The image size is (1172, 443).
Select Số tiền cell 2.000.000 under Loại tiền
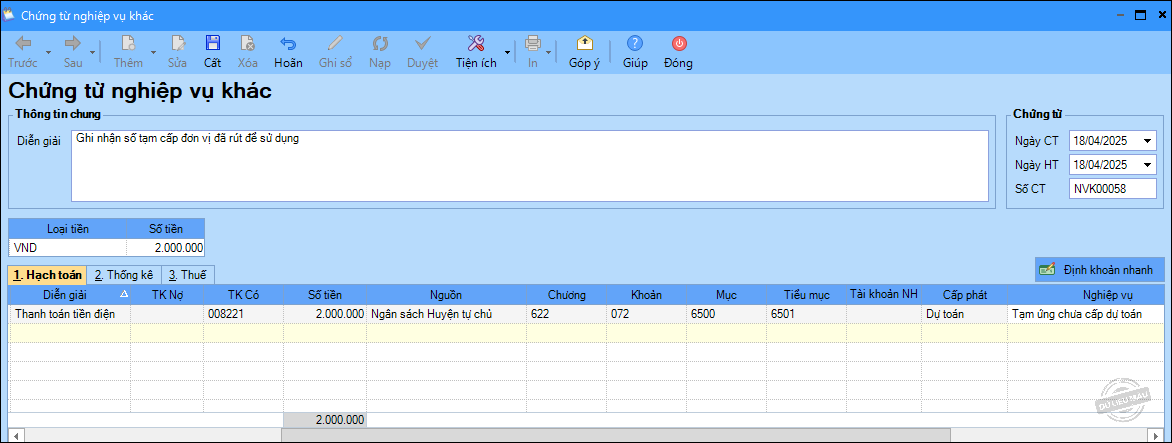point(165,247)
